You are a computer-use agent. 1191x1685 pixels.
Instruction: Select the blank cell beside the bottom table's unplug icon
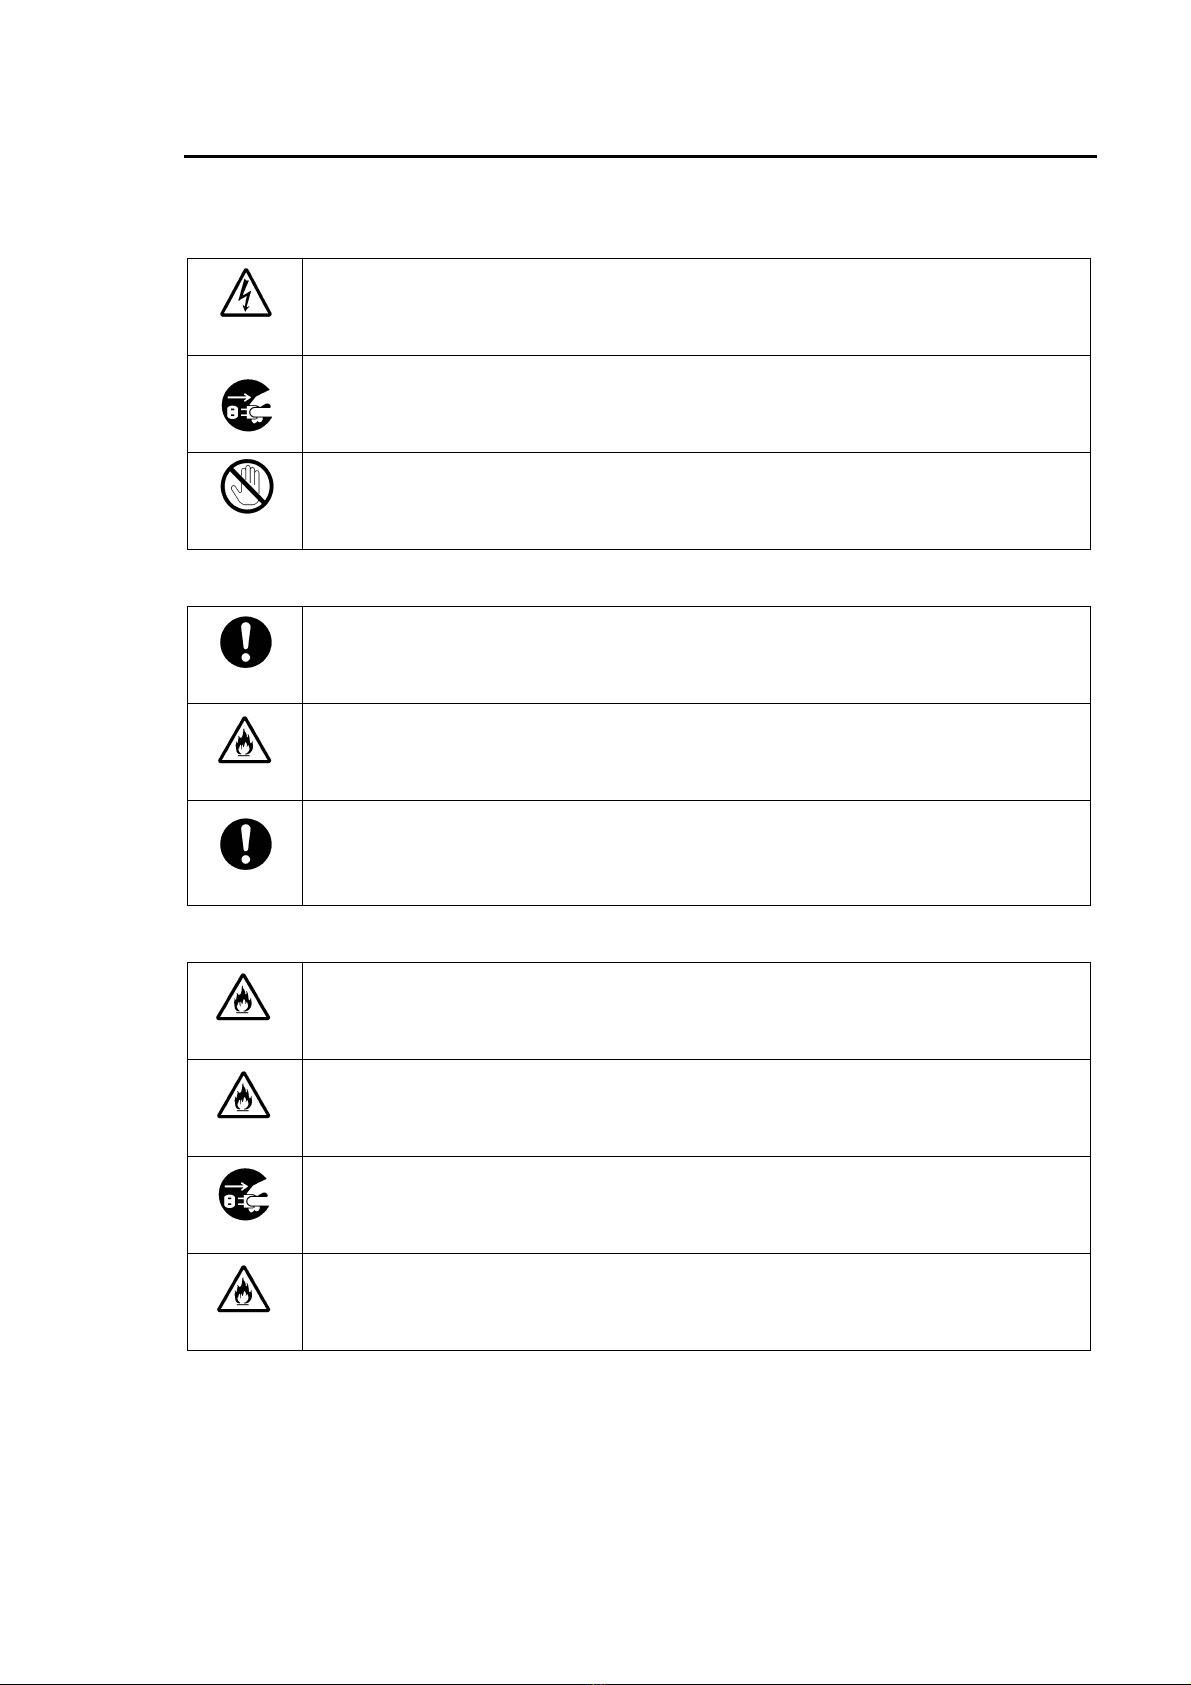click(695, 1205)
